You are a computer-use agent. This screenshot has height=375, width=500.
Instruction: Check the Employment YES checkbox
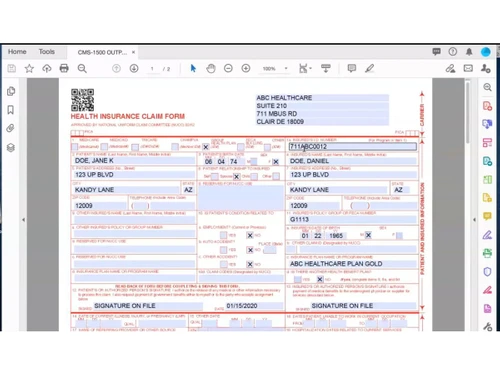(x=223, y=235)
